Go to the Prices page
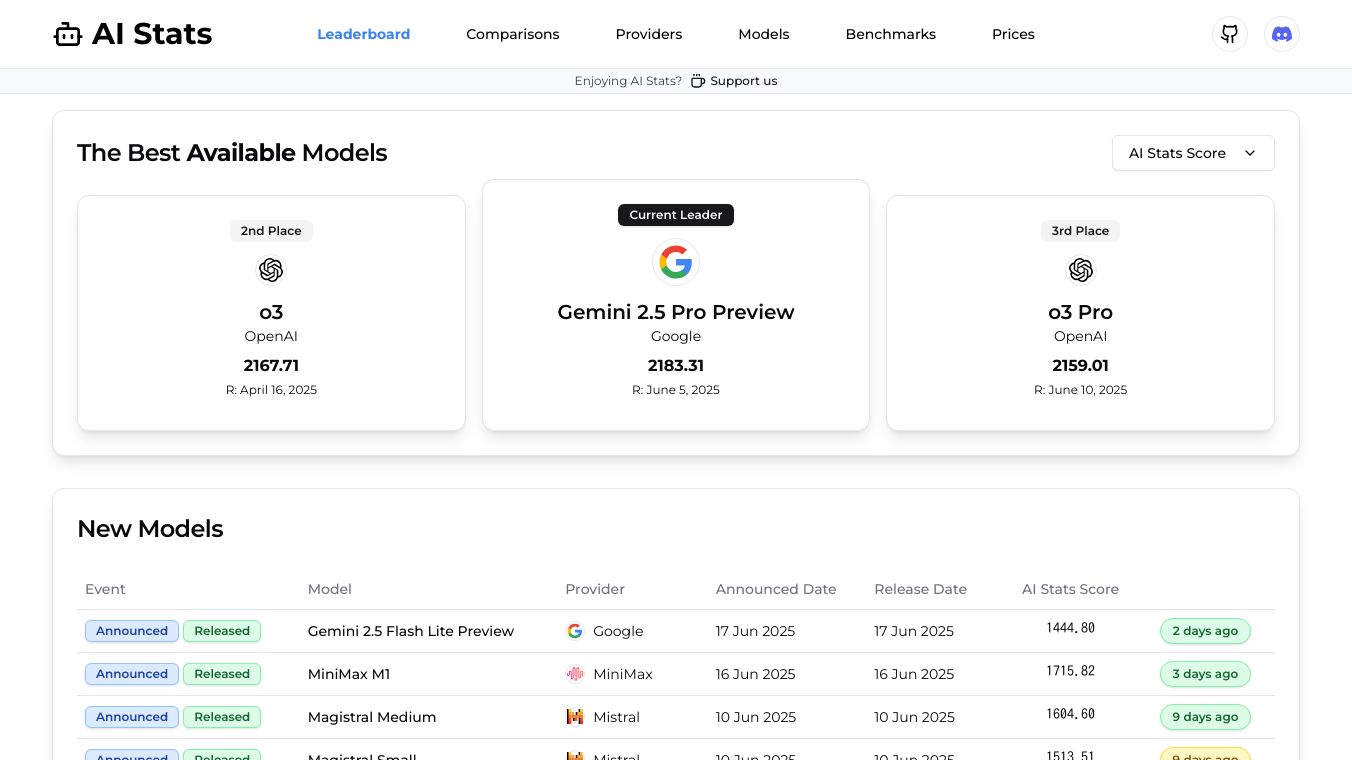This screenshot has width=1352, height=760. tap(1013, 34)
